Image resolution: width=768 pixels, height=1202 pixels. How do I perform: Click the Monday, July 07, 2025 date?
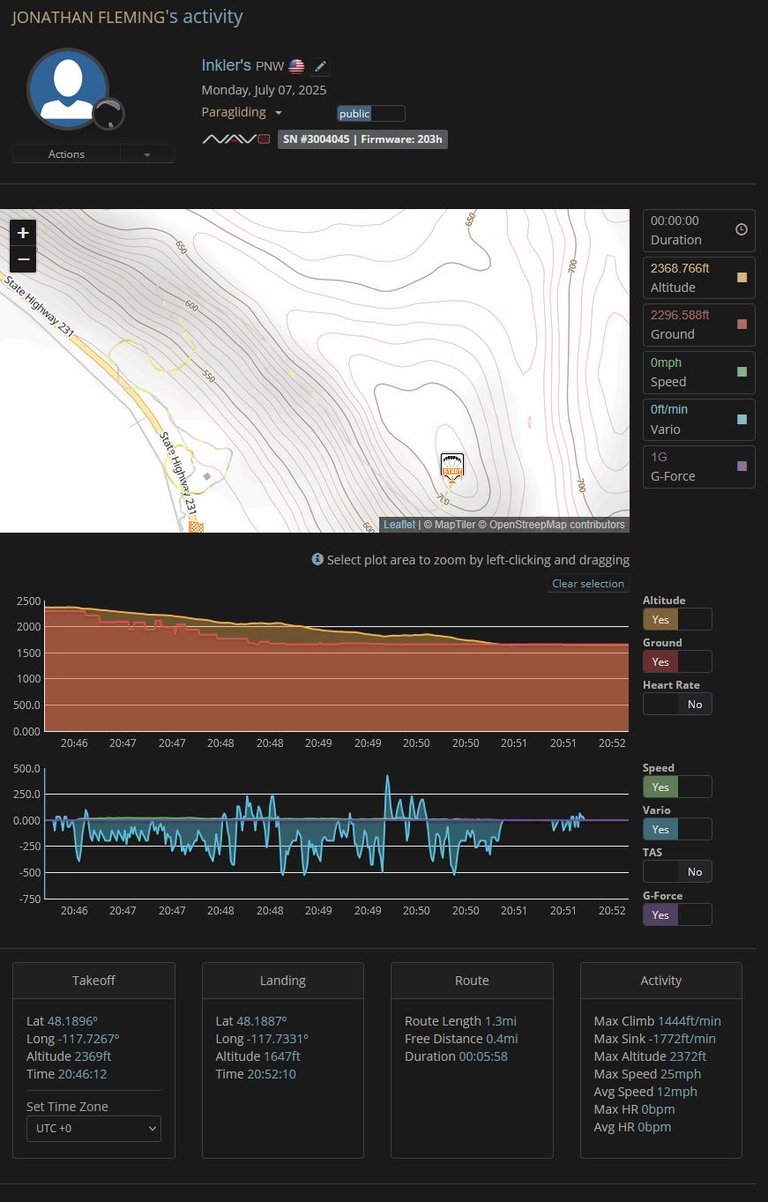[x=264, y=90]
